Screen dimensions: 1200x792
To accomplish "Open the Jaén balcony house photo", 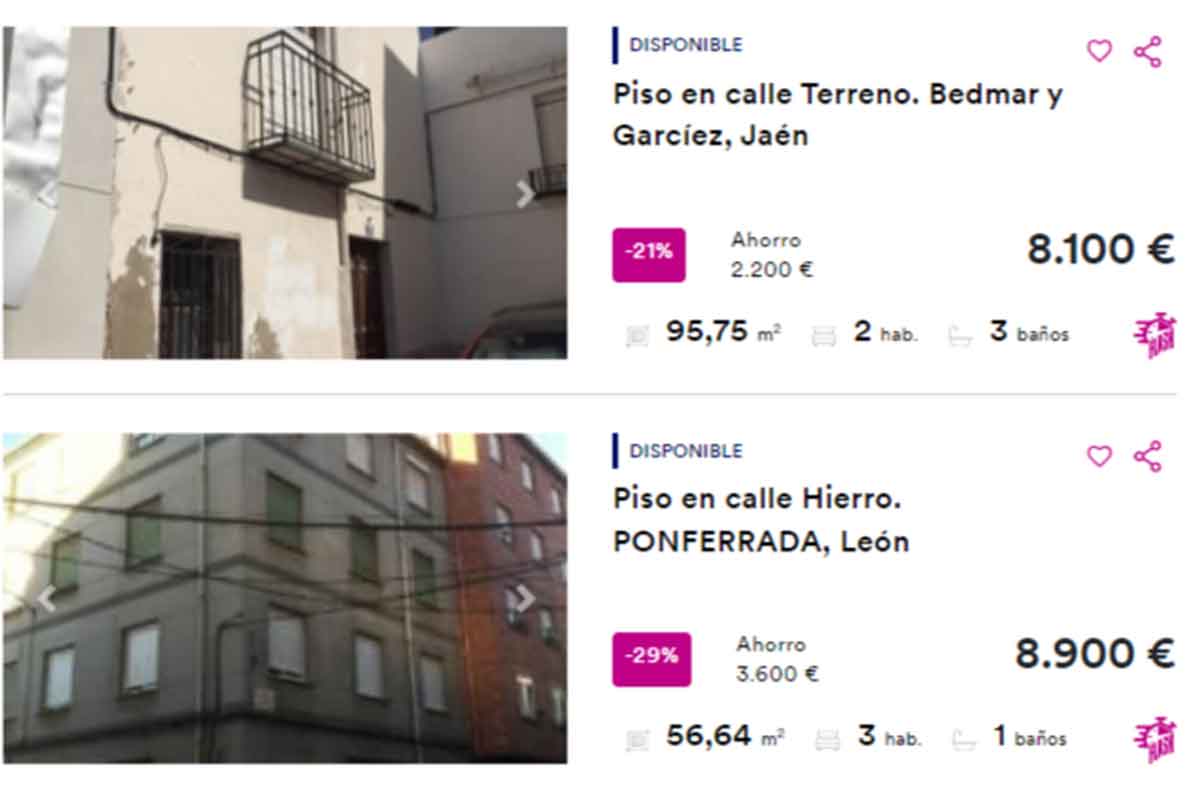I will pyautogui.click(x=285, y=192).
